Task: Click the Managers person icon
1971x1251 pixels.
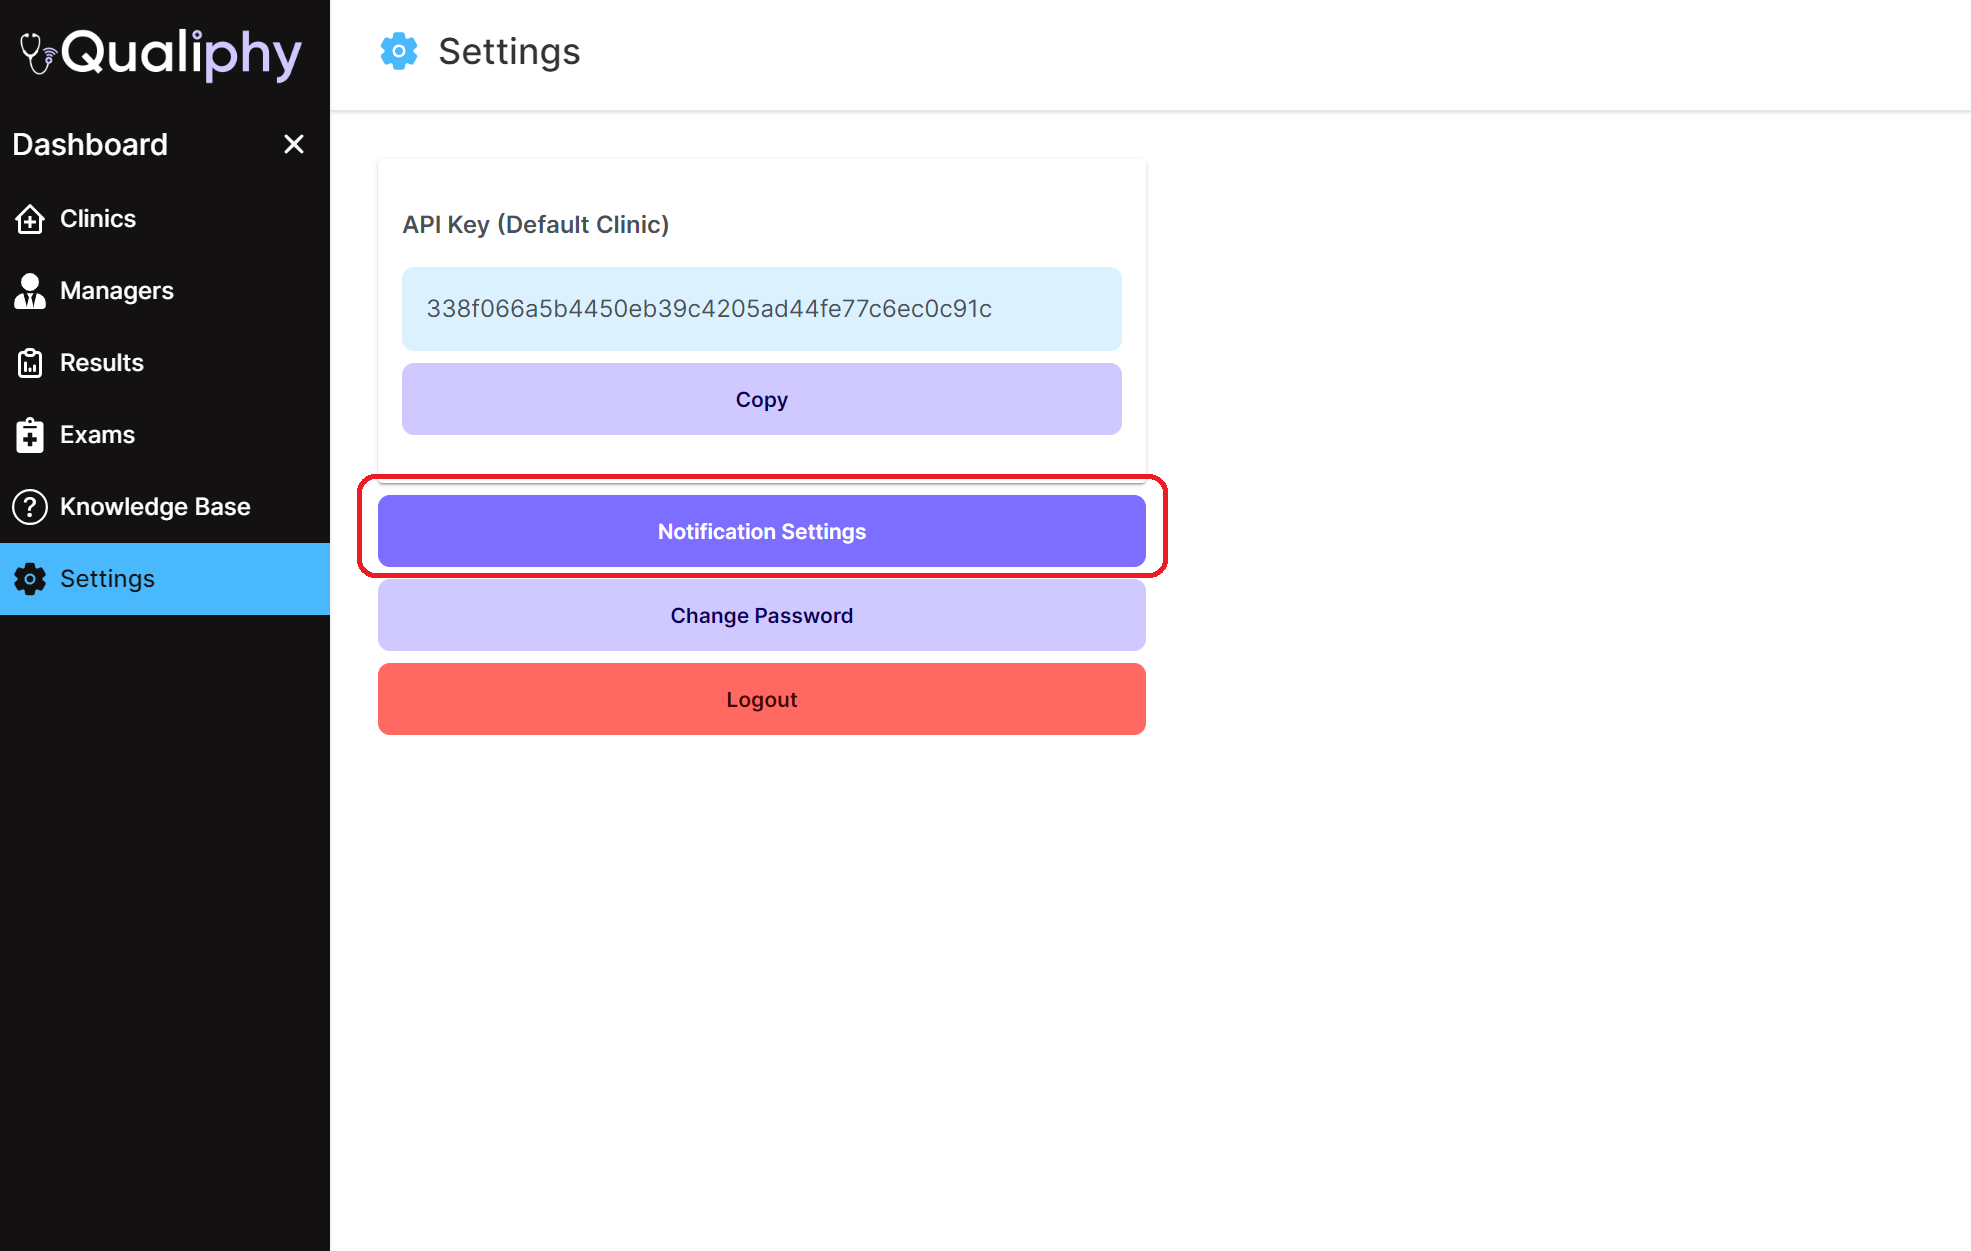Action: click(x=30, y=291)
